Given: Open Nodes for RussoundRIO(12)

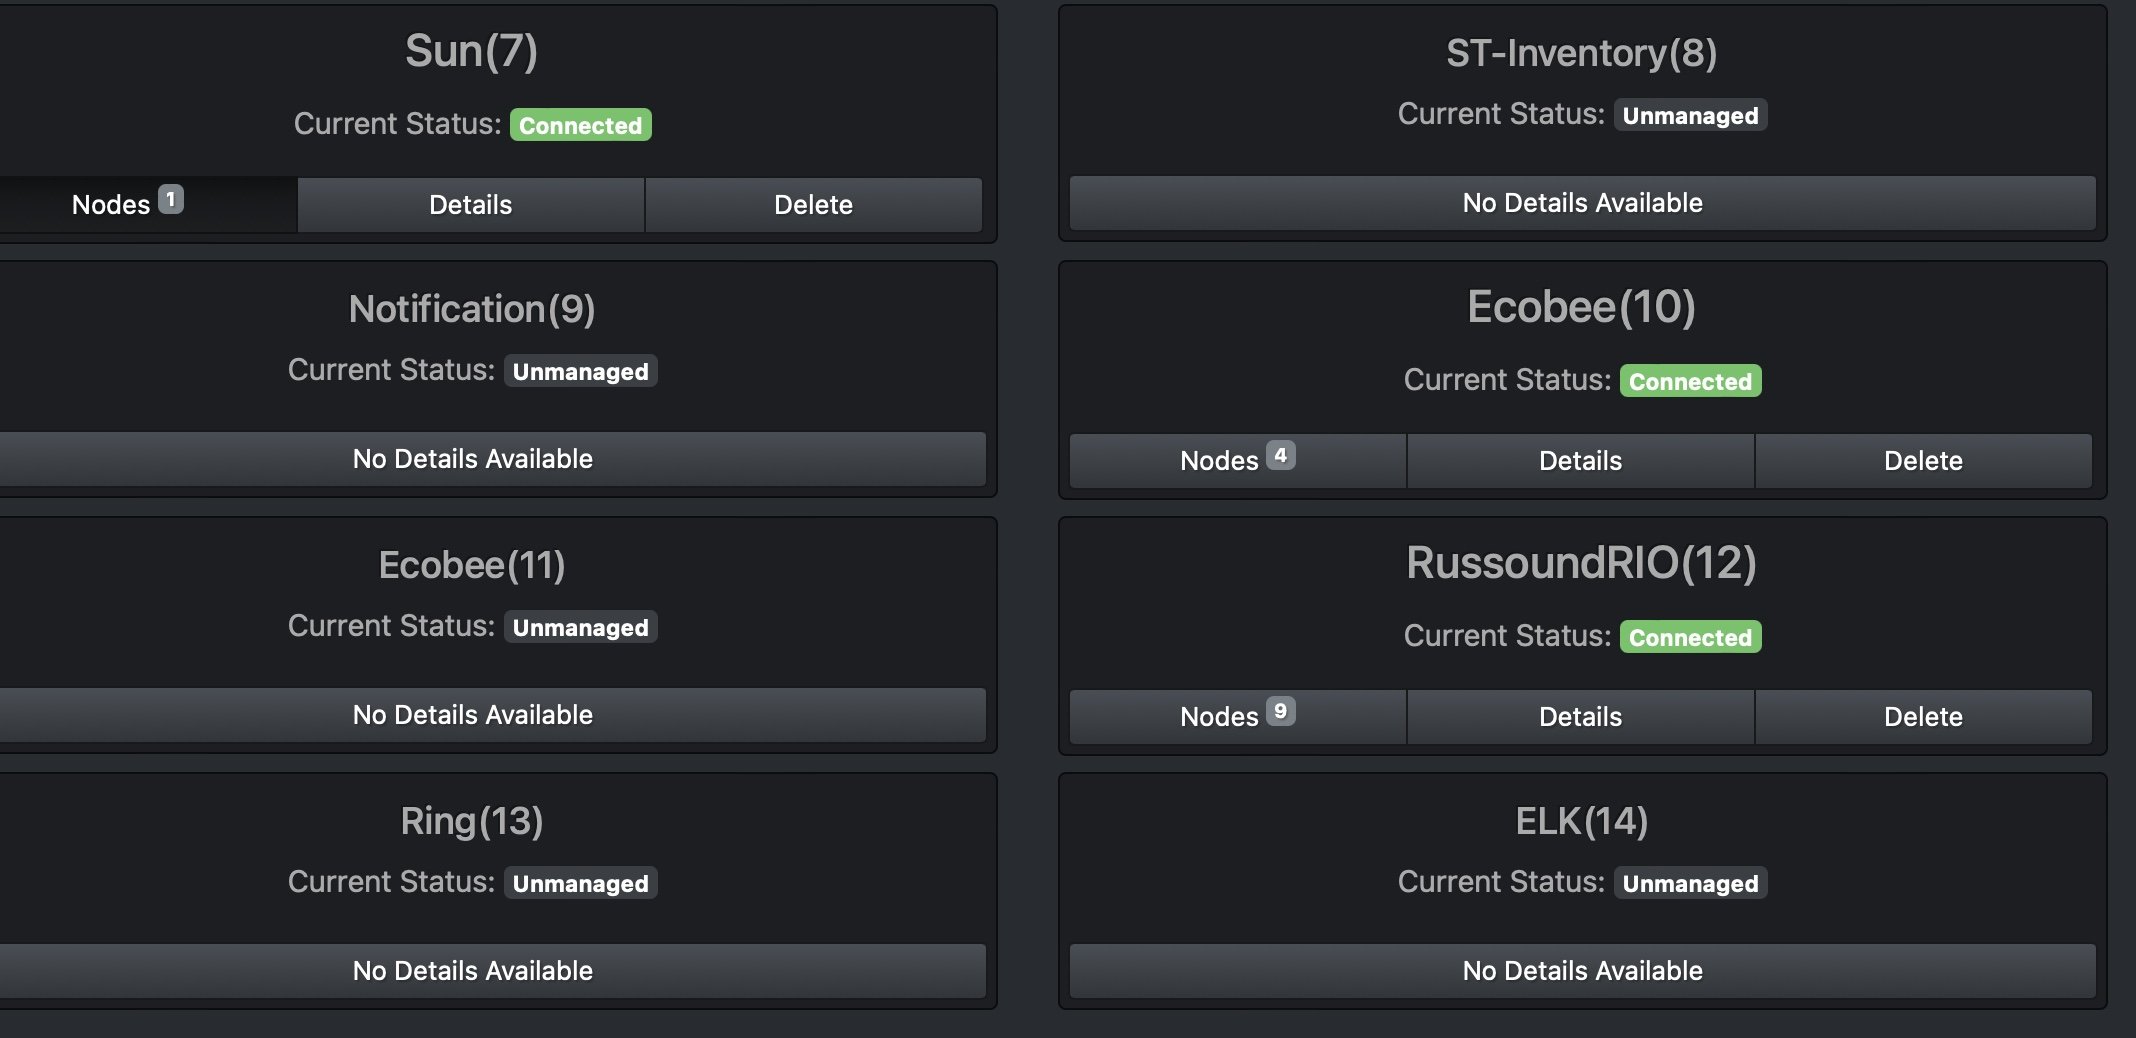Looking at the screenshot, I should 1218,717.
